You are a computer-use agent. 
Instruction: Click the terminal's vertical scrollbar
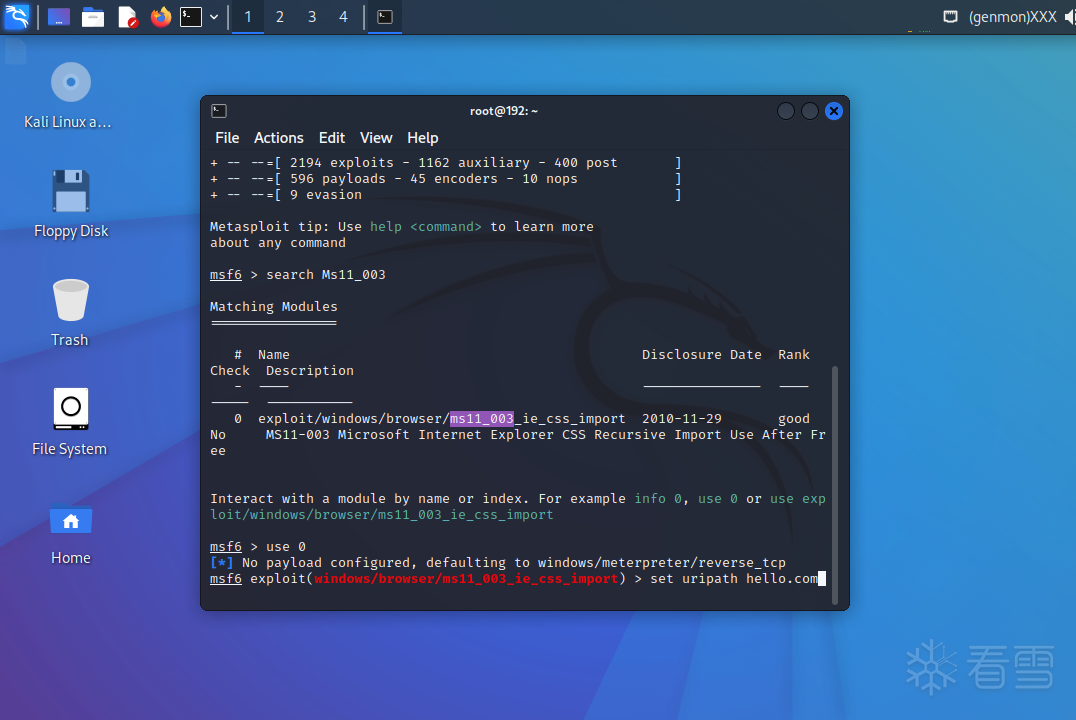pos(835,485)
